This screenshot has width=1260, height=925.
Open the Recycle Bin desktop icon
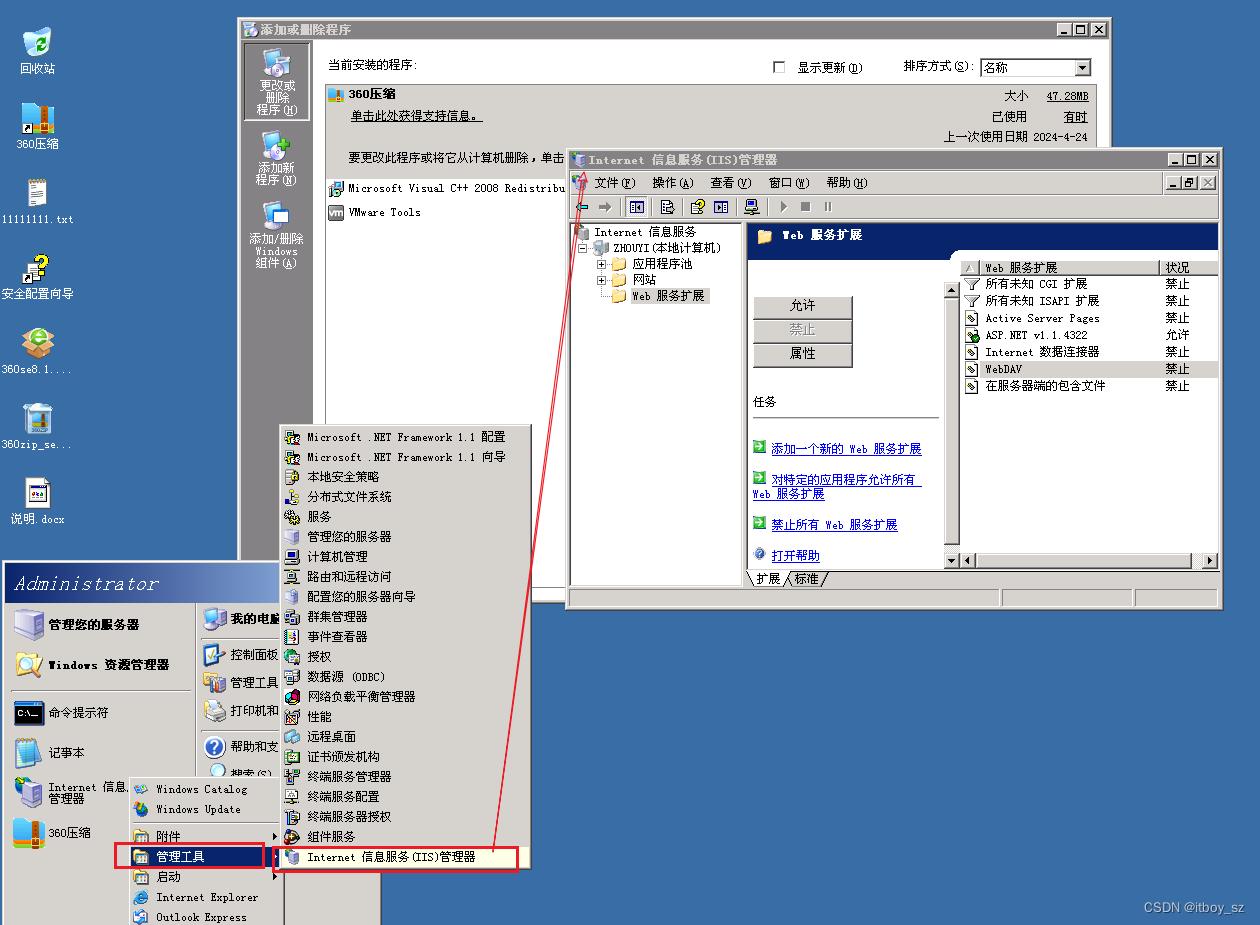click(x=37, y=51)
